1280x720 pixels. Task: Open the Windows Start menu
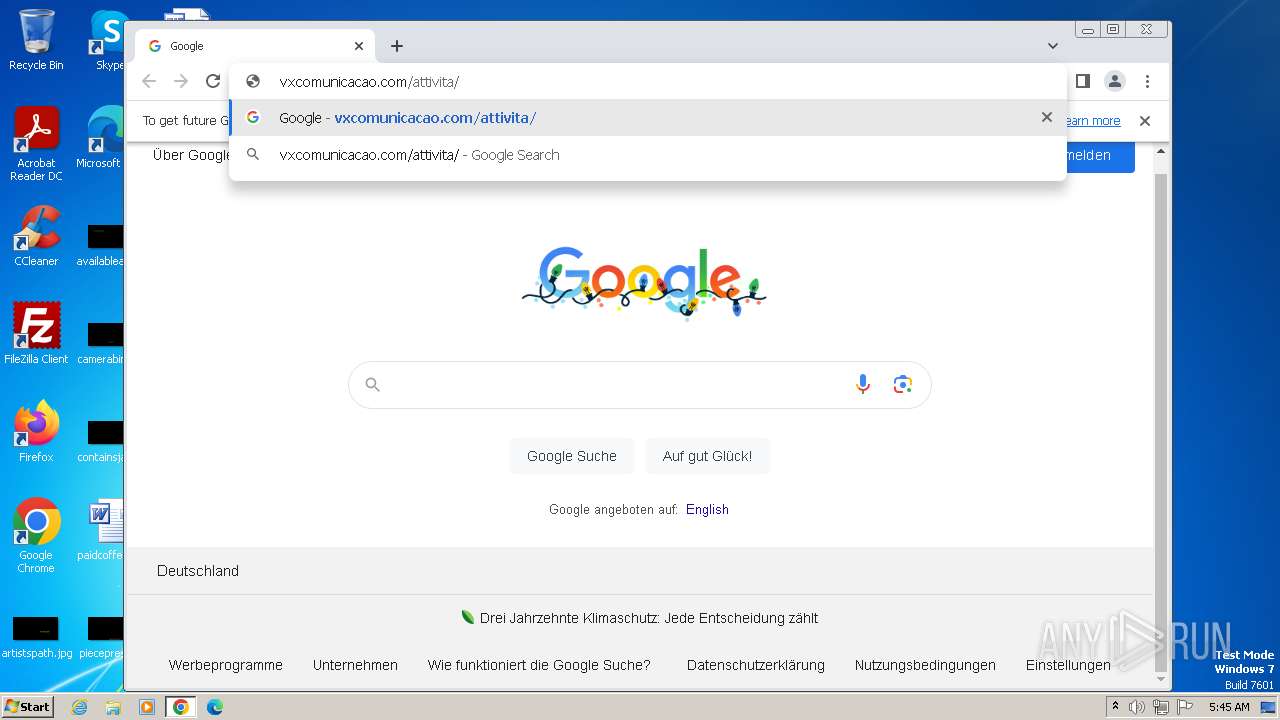click(x=27, y=706)
